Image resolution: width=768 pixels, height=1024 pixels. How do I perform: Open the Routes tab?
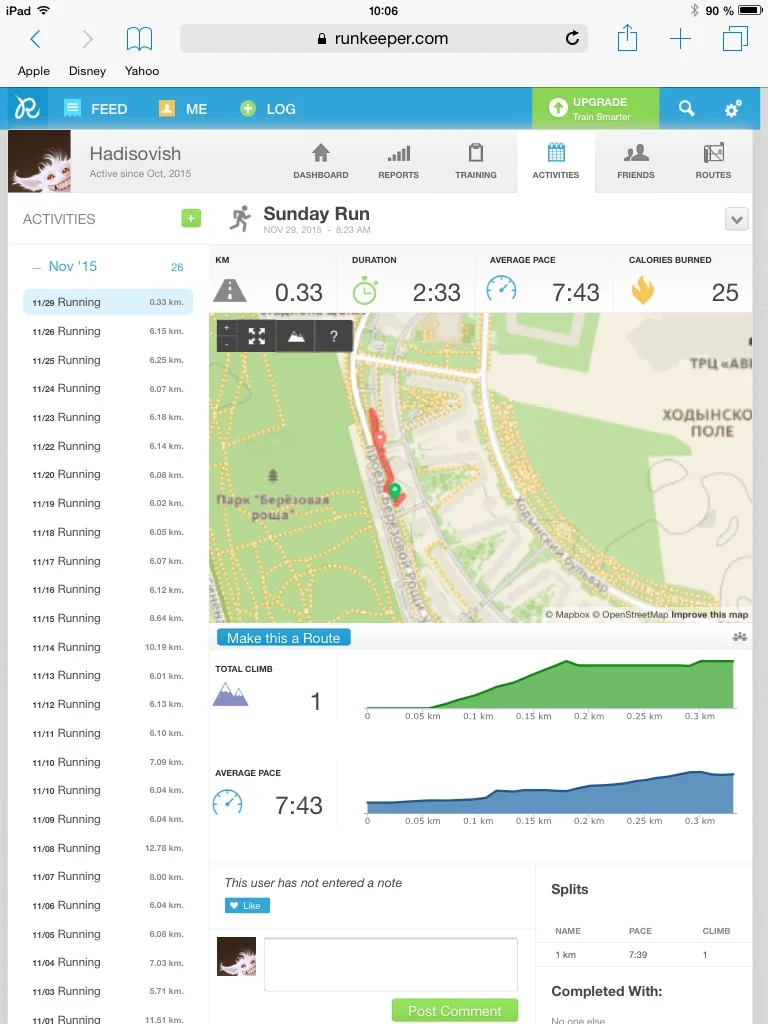(x=713, y=161)
